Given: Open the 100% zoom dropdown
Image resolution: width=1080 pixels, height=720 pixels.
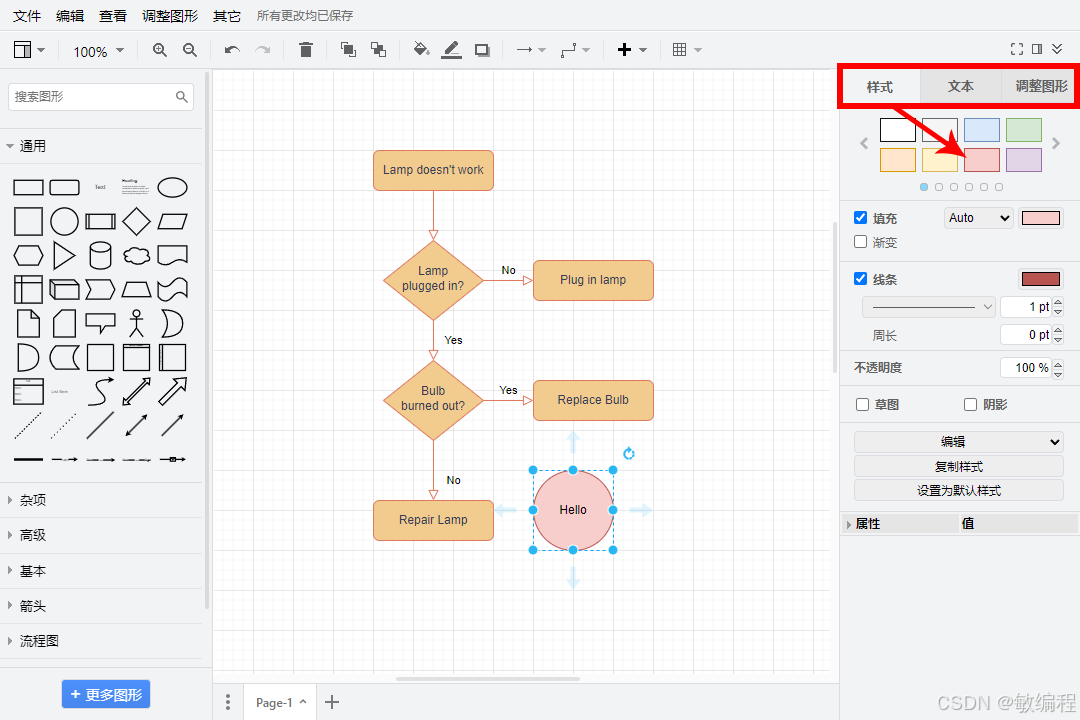Looking at the screenshot, I should click(x=98, y=51).
